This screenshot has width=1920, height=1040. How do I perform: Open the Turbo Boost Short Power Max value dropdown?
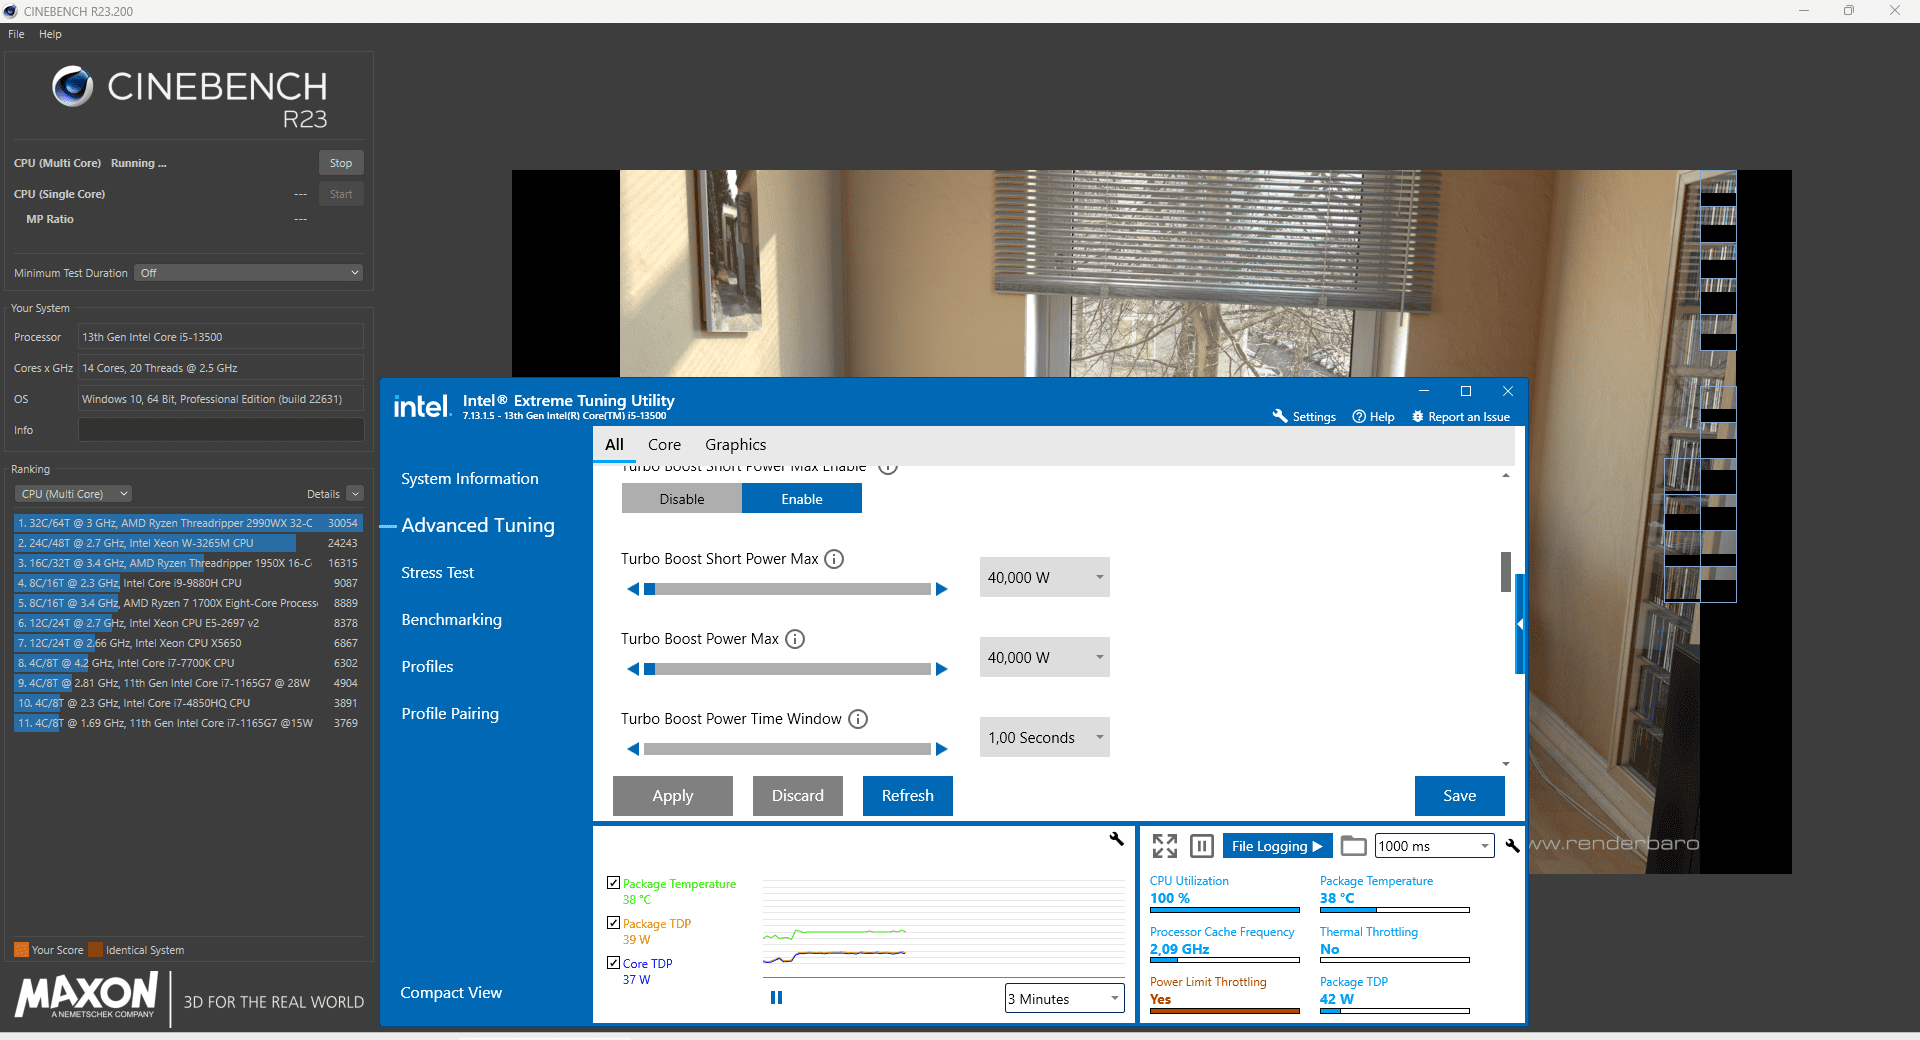1044,577
